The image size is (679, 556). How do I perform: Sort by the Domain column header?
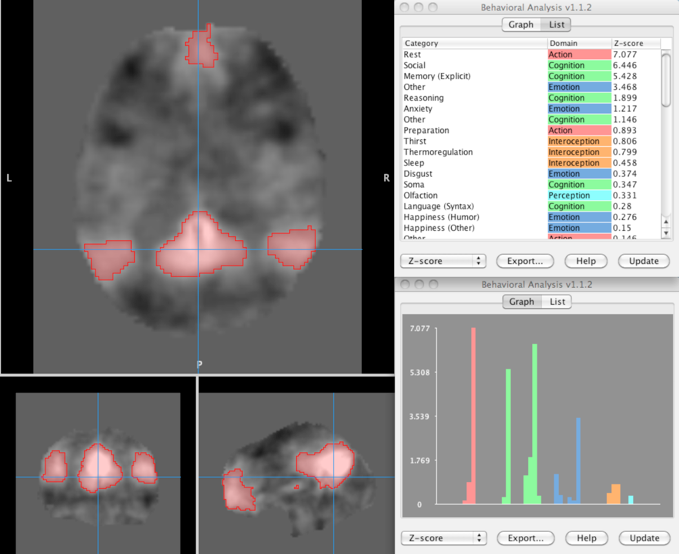[578, 43]
